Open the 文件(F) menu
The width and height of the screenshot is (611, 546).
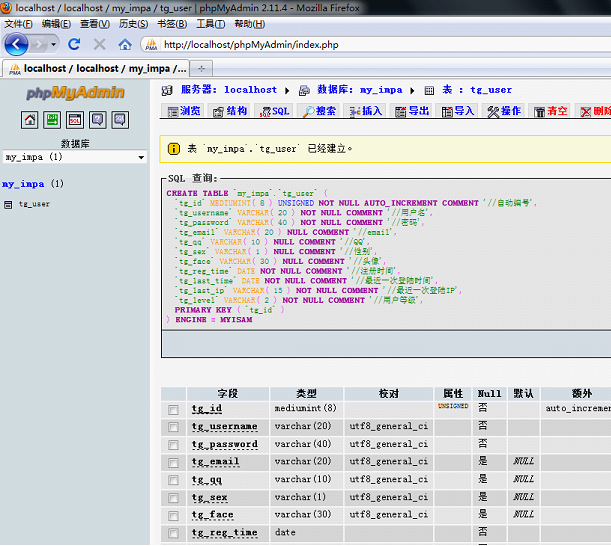(x=18, y=24)
